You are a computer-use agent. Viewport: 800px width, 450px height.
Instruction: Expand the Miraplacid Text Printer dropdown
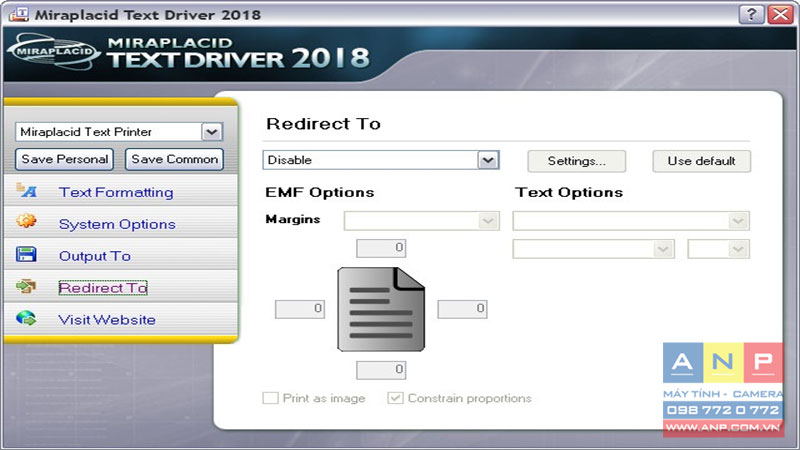point(119,132)
